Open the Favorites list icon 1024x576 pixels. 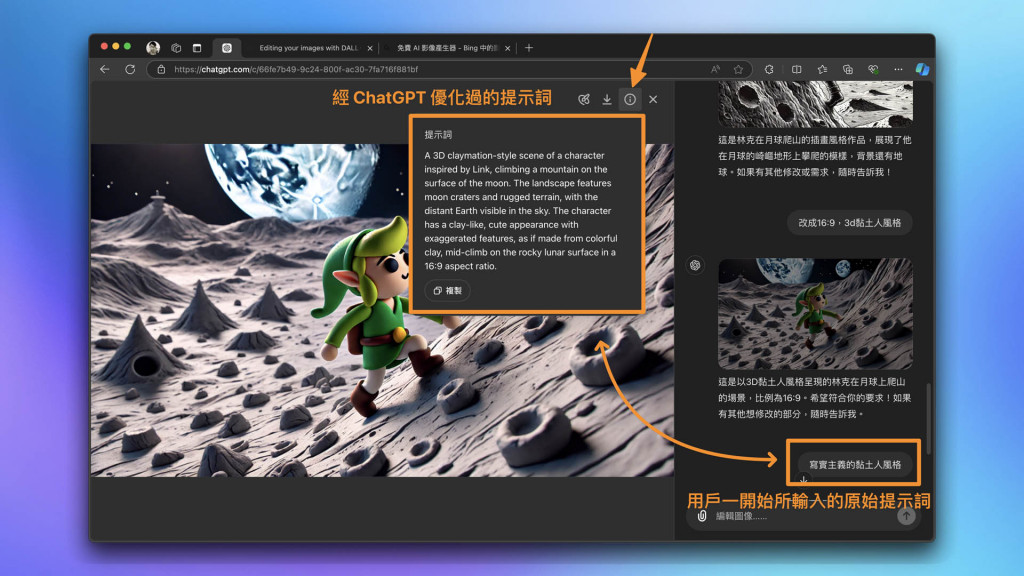822,69
